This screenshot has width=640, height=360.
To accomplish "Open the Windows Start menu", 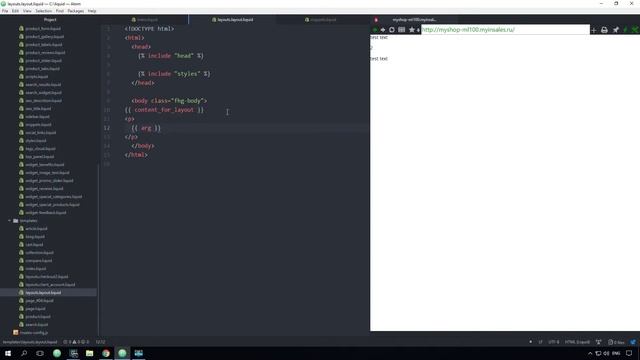I will pyautogui.click(x=8, y=353).
